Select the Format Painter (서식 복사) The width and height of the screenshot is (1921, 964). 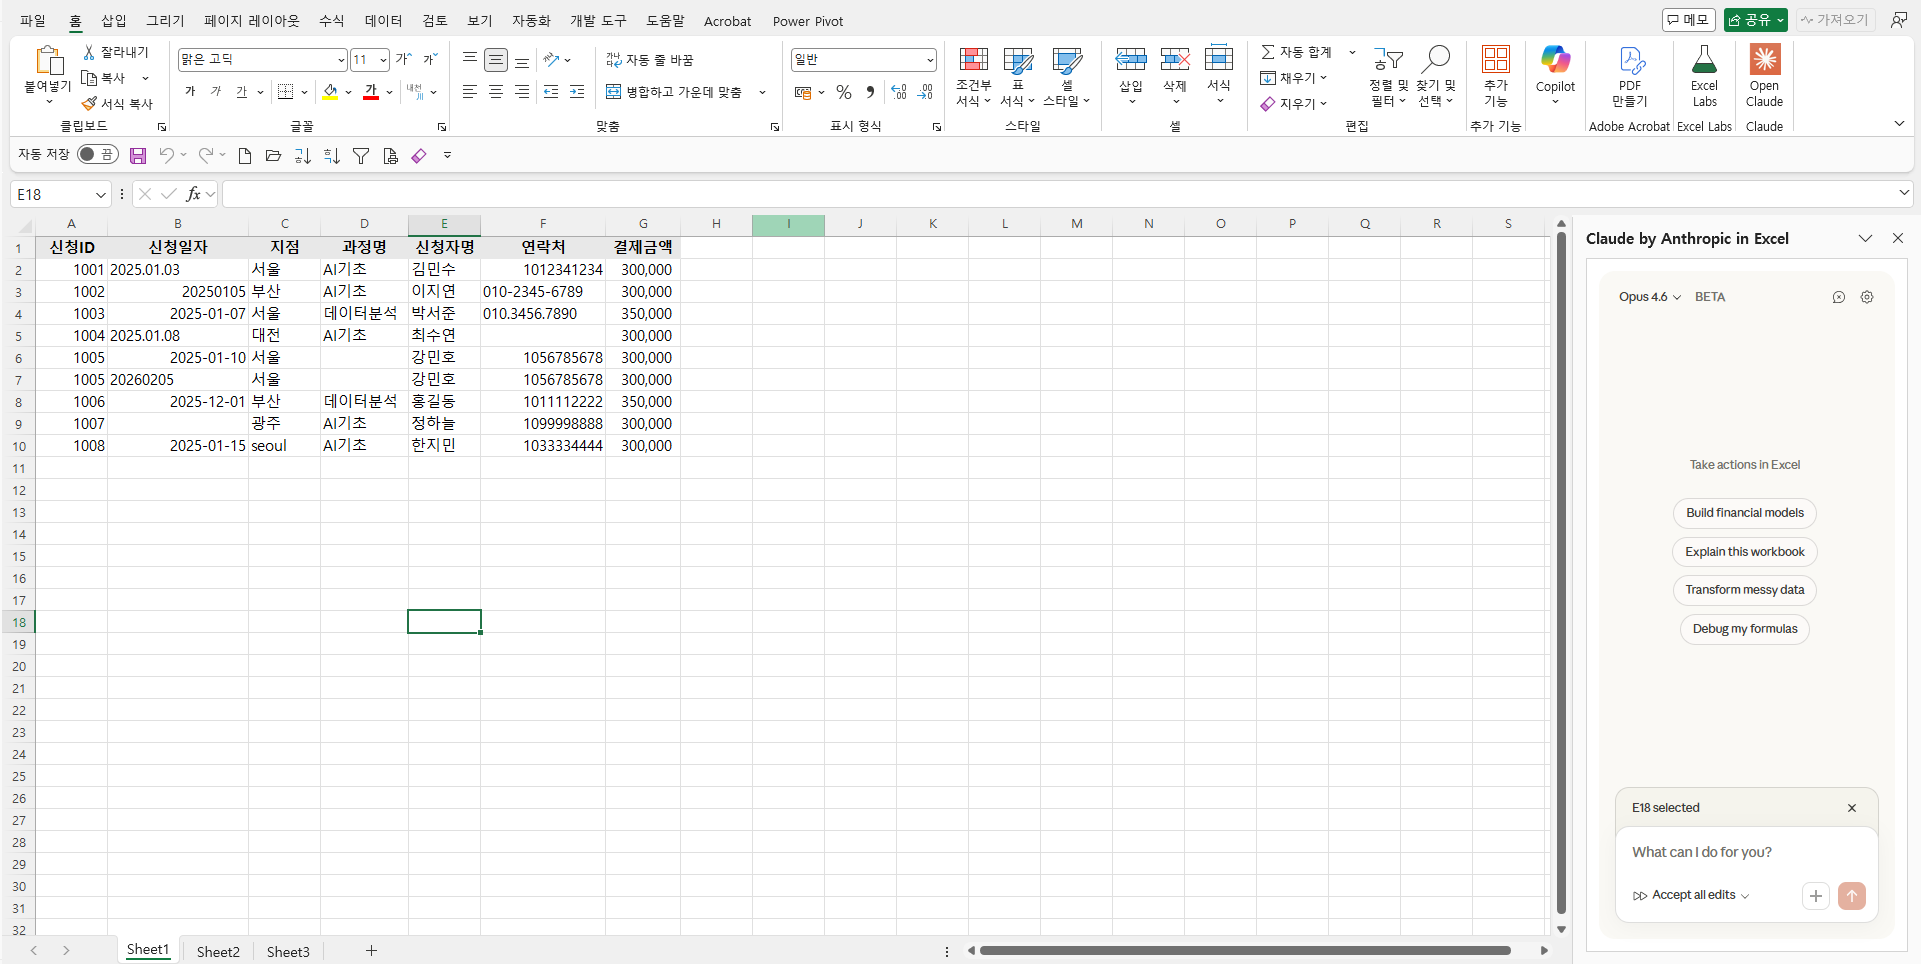pos(117,104)
